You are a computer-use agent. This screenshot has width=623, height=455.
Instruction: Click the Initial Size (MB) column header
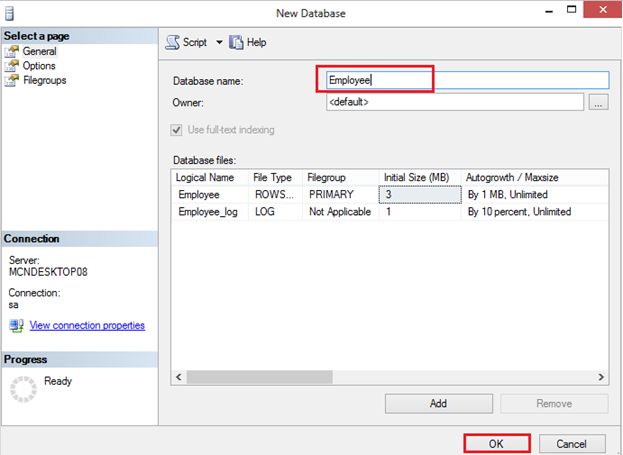click(420, 177)
